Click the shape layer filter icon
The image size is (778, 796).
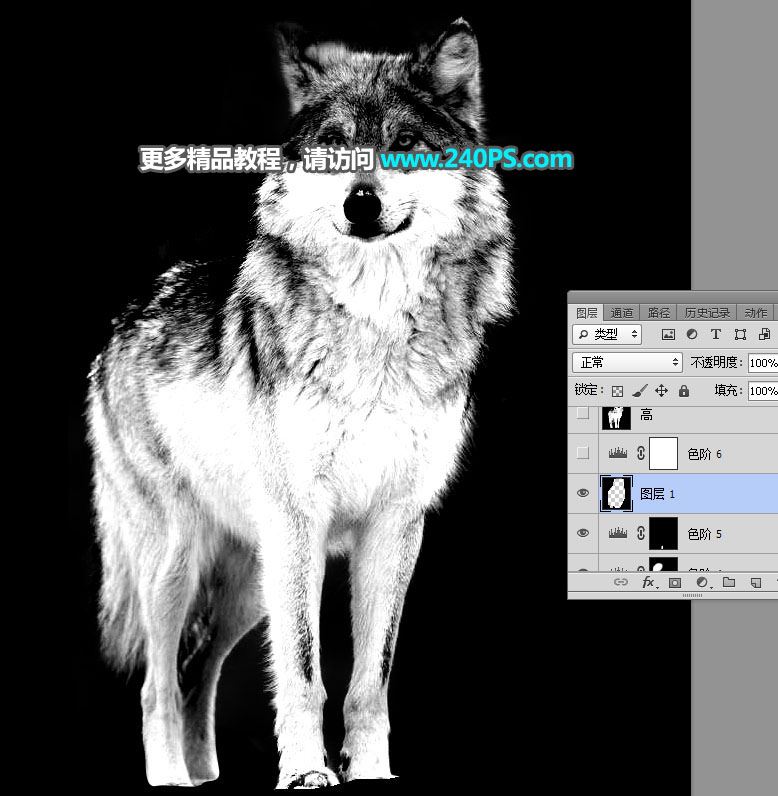(x=740, y=334)
